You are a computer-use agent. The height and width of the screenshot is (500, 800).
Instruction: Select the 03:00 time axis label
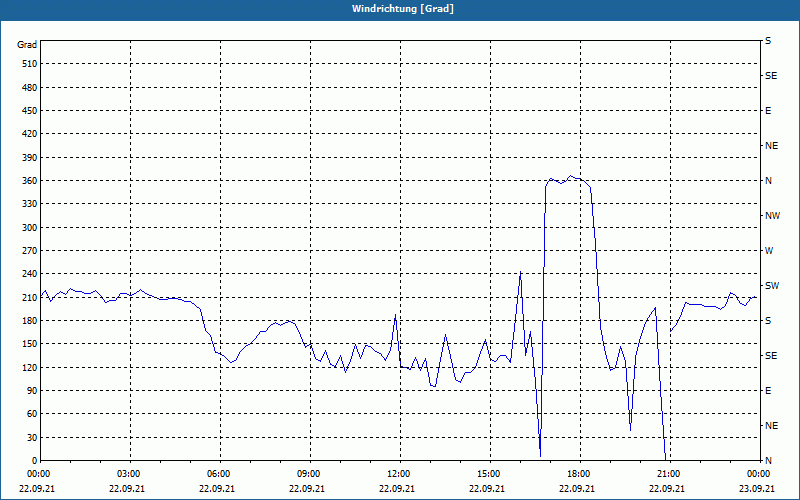(127, 474)
